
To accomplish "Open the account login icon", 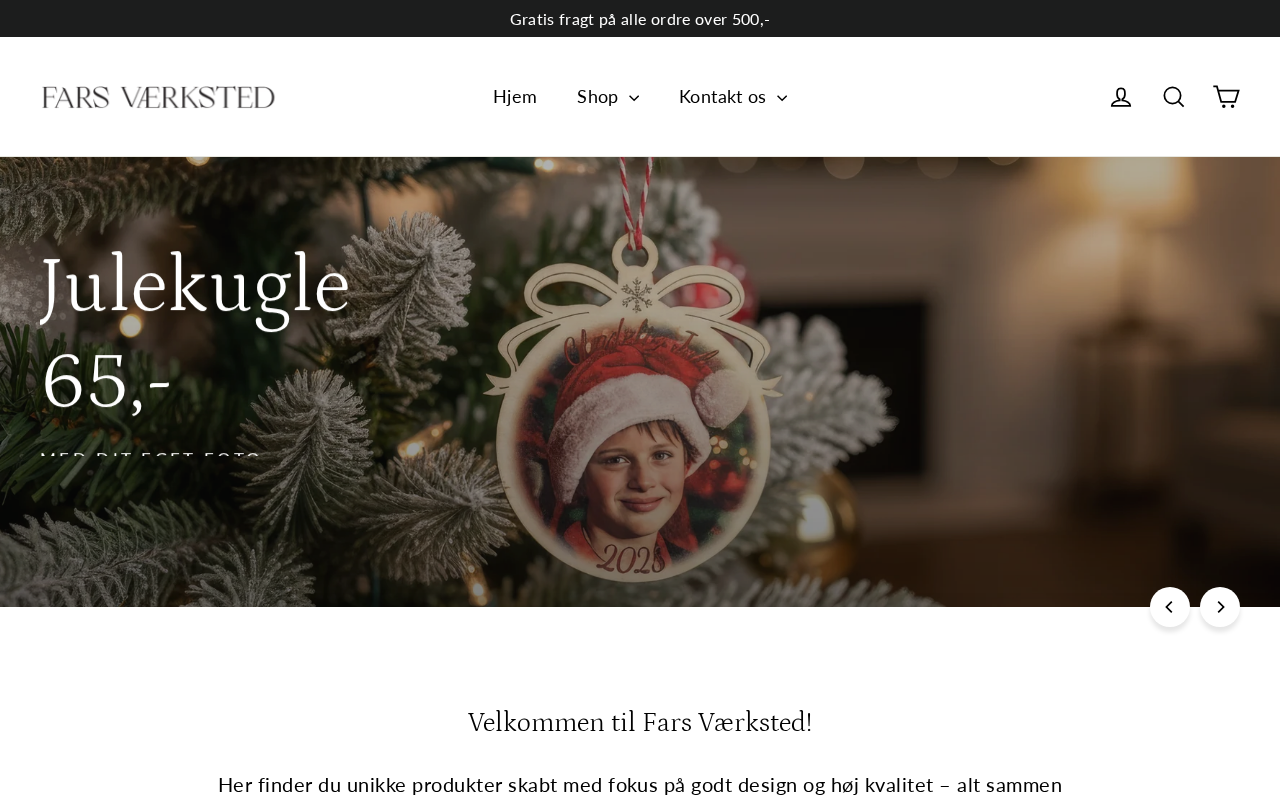I will click(x=1121, y=97).
